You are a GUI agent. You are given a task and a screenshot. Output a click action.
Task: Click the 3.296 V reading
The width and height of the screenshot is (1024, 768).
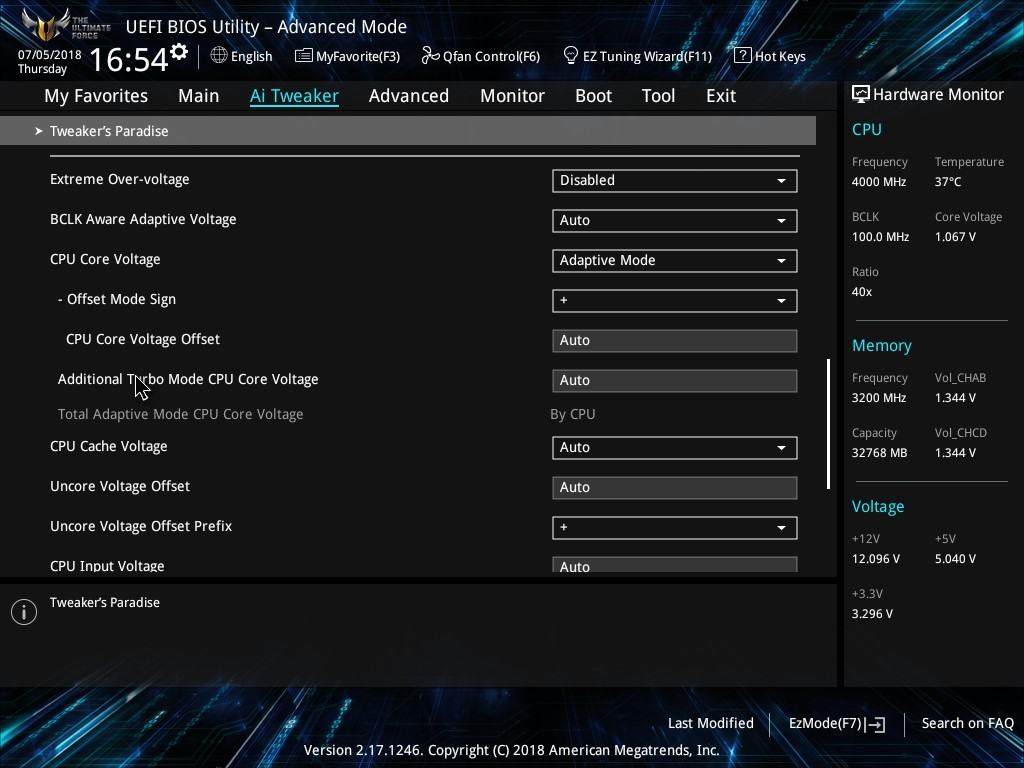point(872,614)
